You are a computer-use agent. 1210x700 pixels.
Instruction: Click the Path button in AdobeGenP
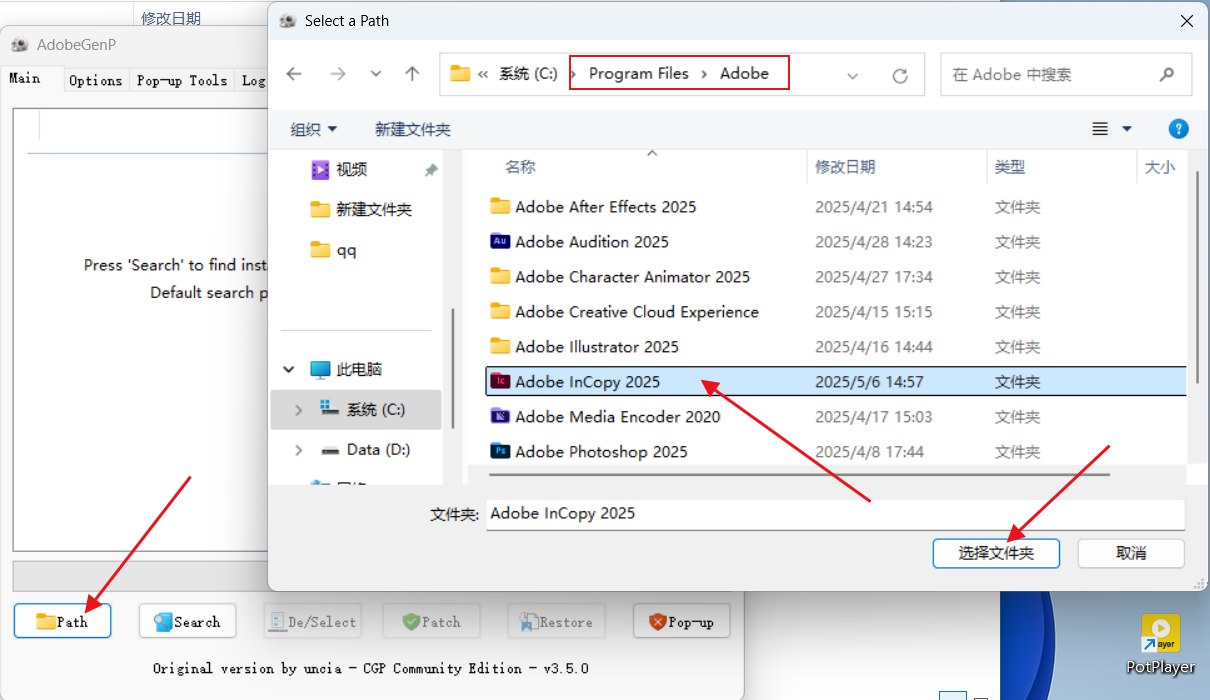pos(62,621)
